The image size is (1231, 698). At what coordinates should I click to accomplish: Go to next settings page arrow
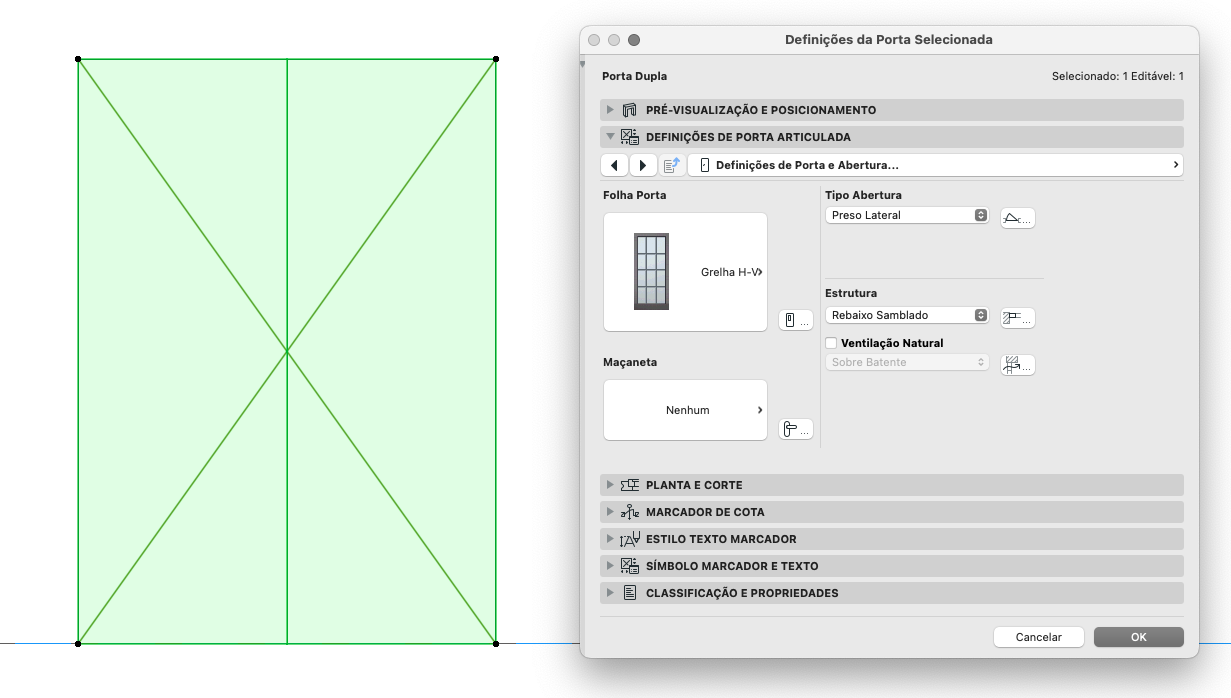(x=643, y=165)
